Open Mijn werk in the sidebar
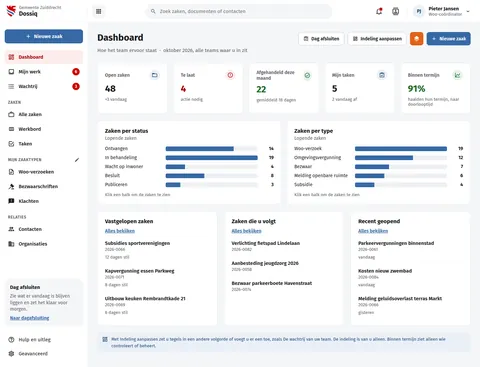Viewport: 480px width, 367px height. (44, 72)
